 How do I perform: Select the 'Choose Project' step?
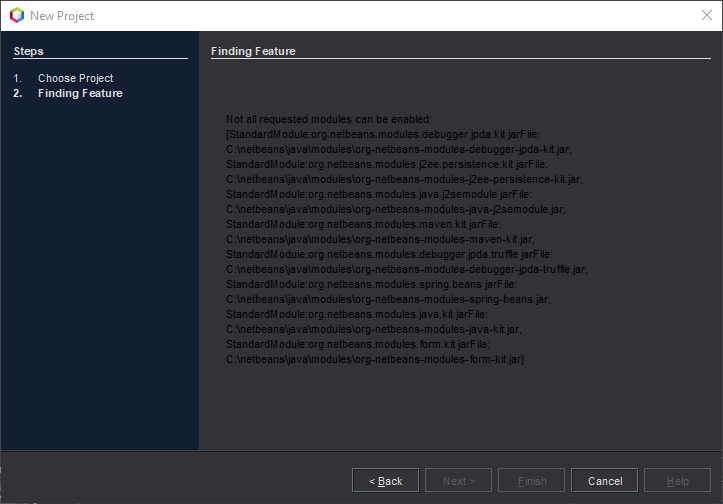[76, 78]
